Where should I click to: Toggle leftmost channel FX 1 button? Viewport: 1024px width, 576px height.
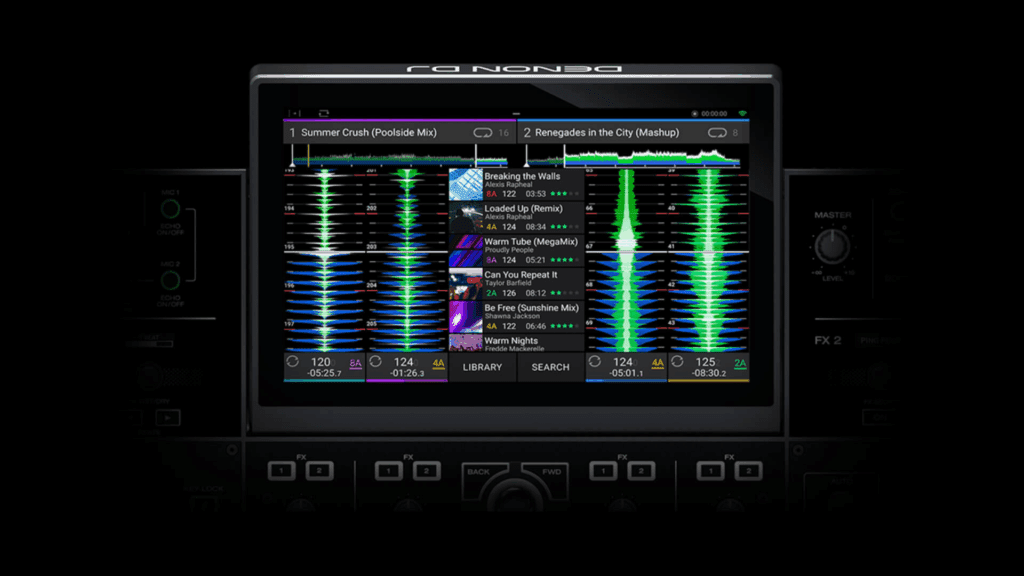281,471
